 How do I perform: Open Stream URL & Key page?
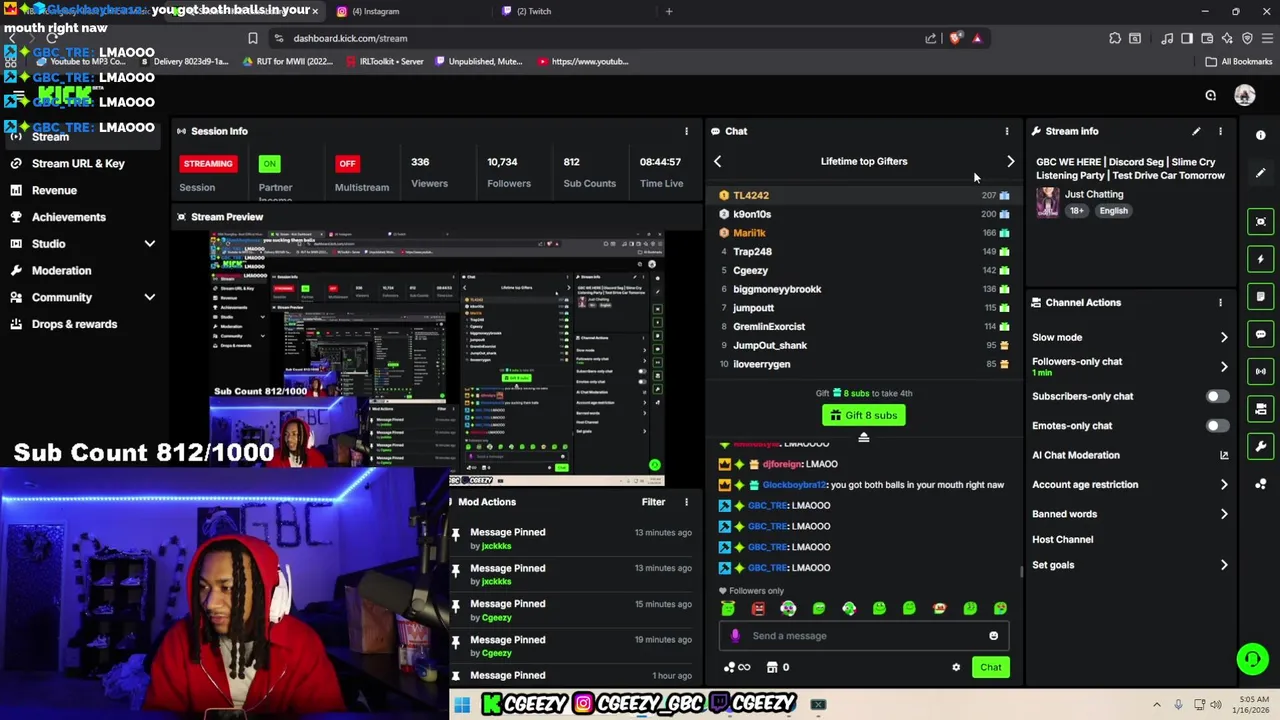[x=78, y=163]
